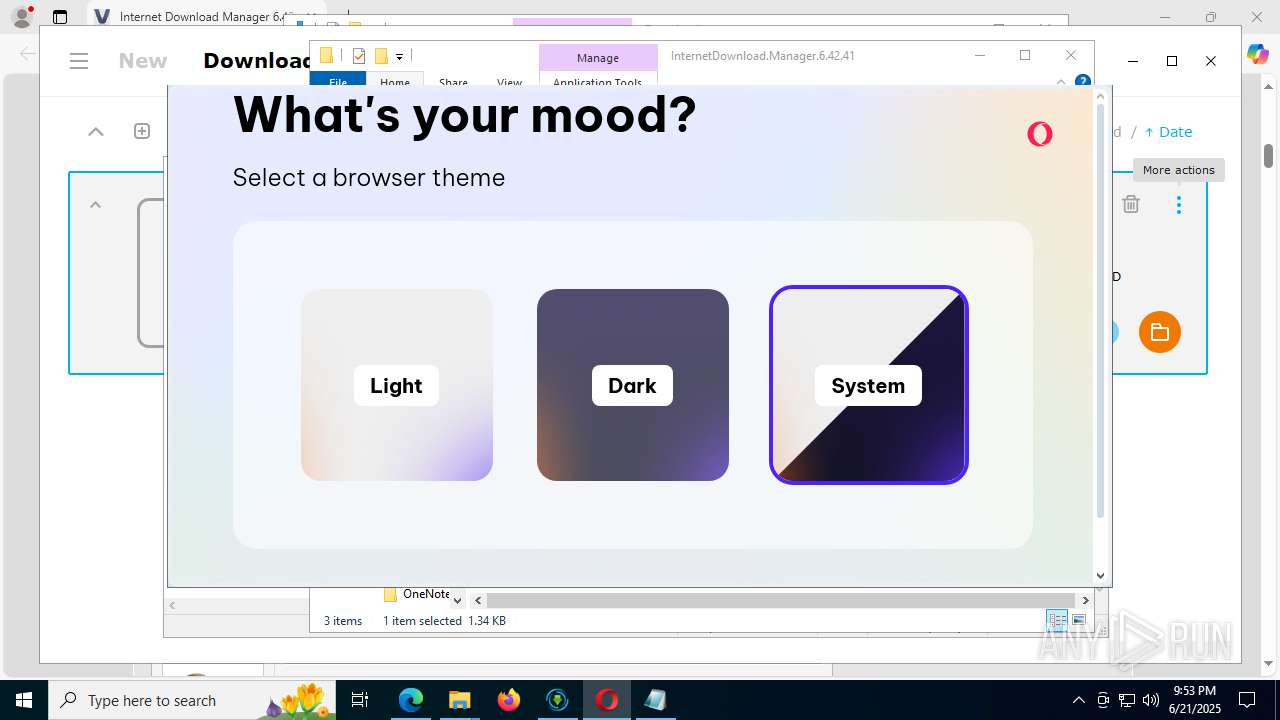Image resolution: width=1280 pixels, height=720 pixels.
Task: Open network settings in system tray
Action: pos(1127,700)
